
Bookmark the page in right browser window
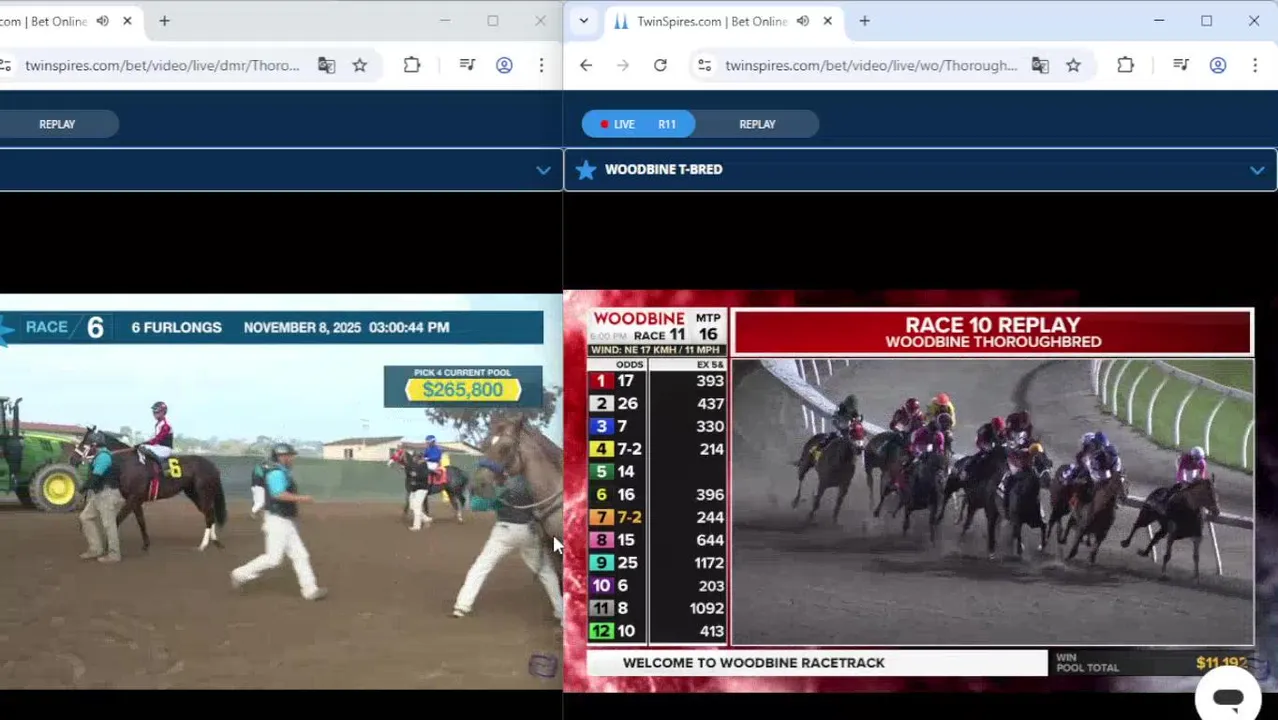pos(1073,65)
